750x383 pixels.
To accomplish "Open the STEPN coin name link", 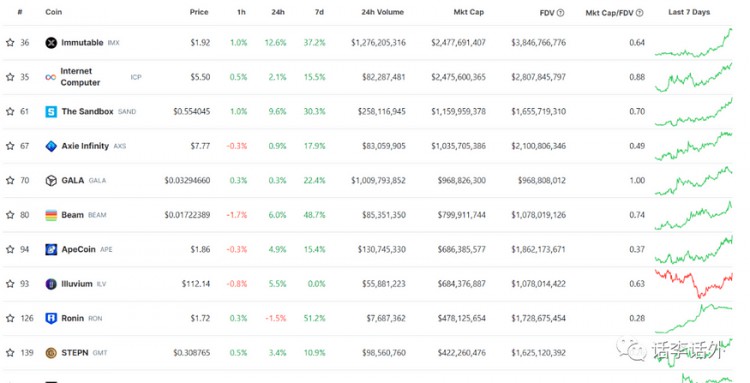I will tap(75, 352).
